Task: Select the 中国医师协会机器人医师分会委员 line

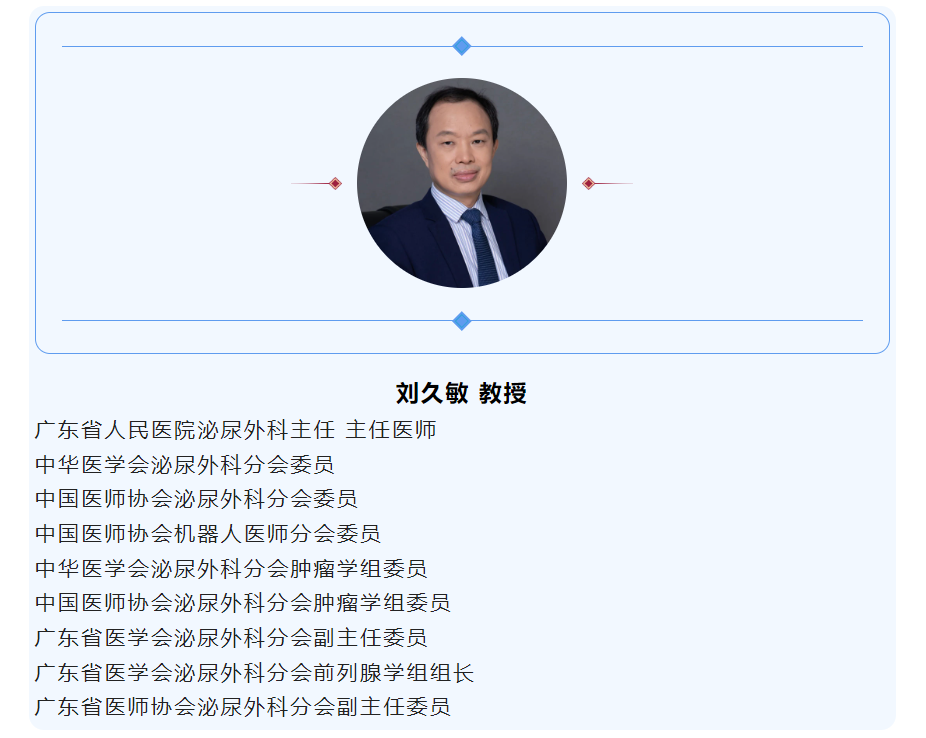Action: 208,534
